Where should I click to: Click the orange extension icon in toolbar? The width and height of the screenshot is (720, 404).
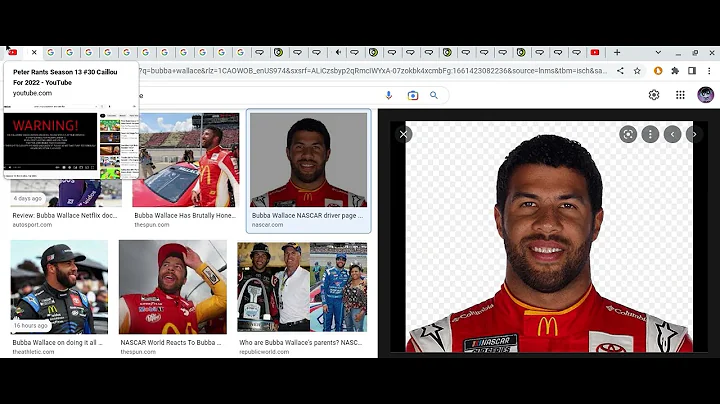pos(658,71)
